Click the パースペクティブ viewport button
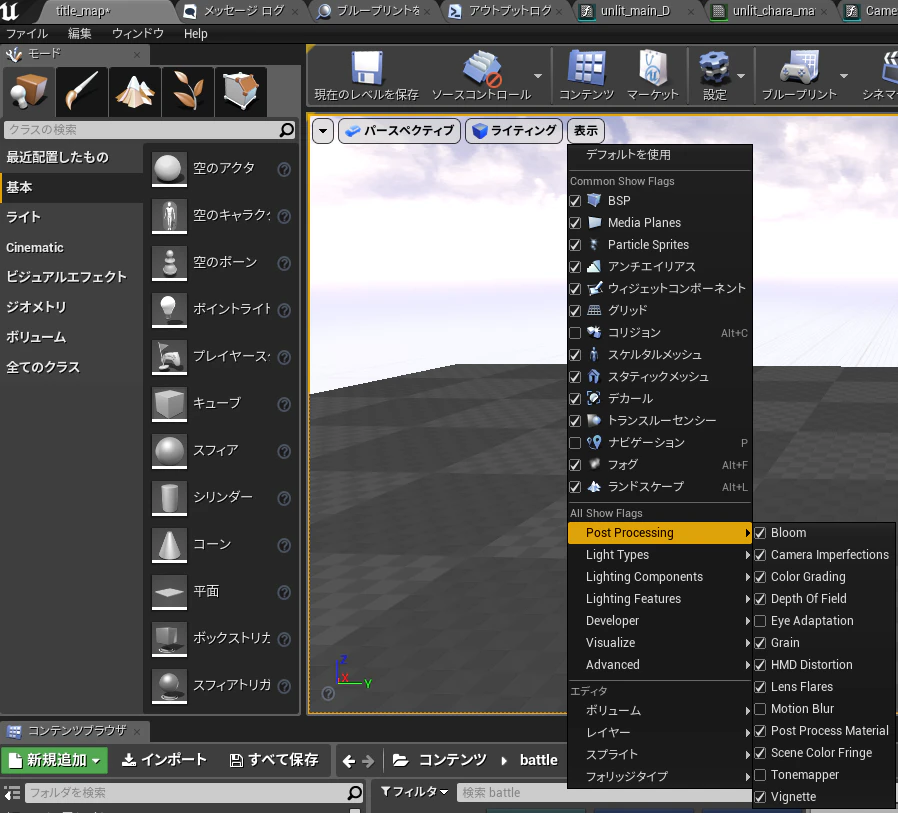Image resolution: width=898 pixels, height=813 pixels. coord(400,131)
